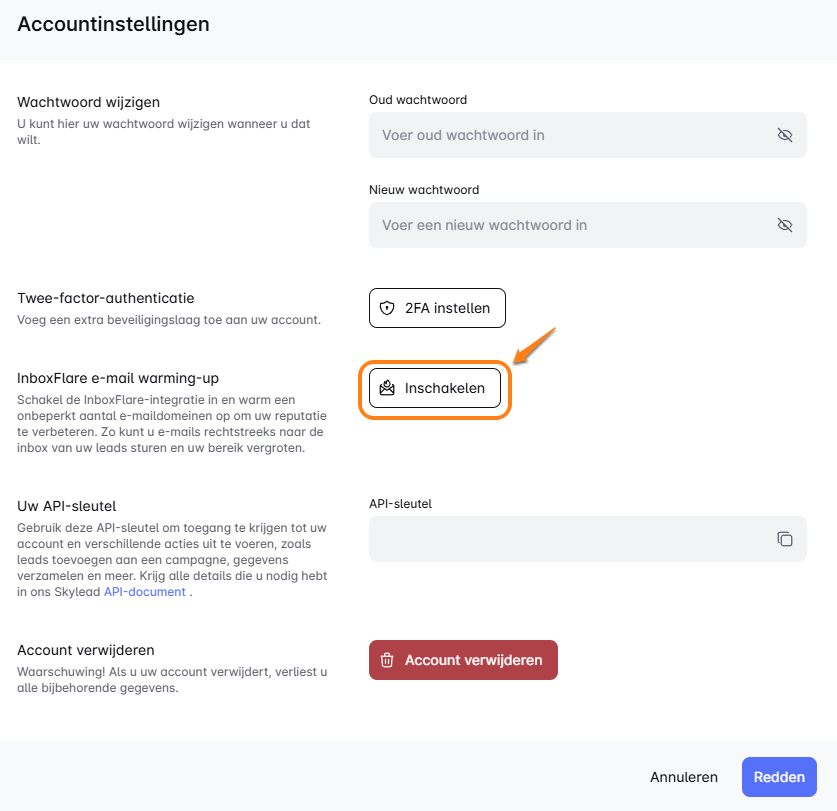Focus the 'Nieuw wachtwoord' input field
The image size is (837, 811).
pos(570,225)
